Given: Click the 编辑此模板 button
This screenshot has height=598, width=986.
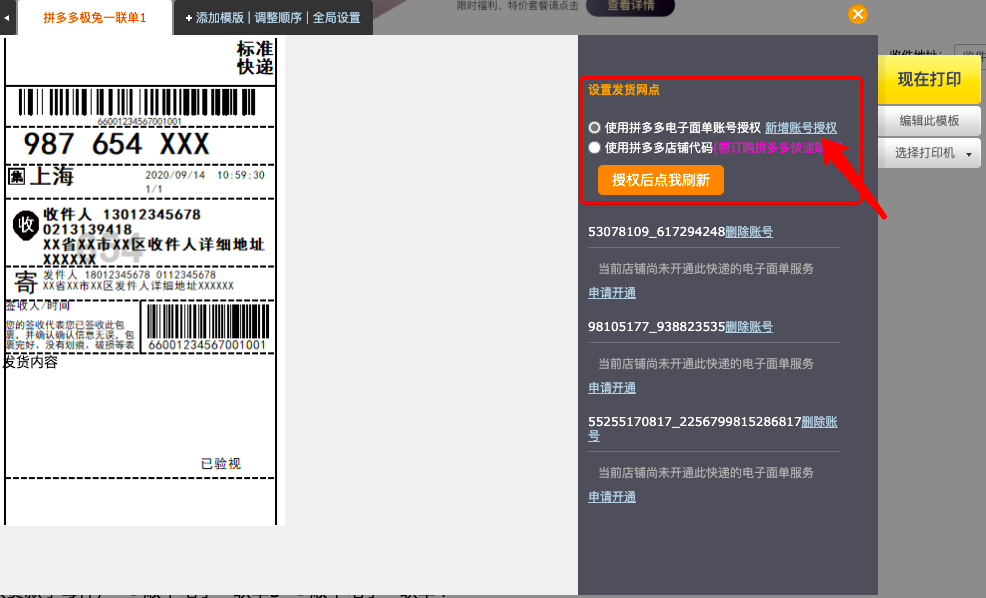Looking at the screenshot, I should tap(929, 121).
